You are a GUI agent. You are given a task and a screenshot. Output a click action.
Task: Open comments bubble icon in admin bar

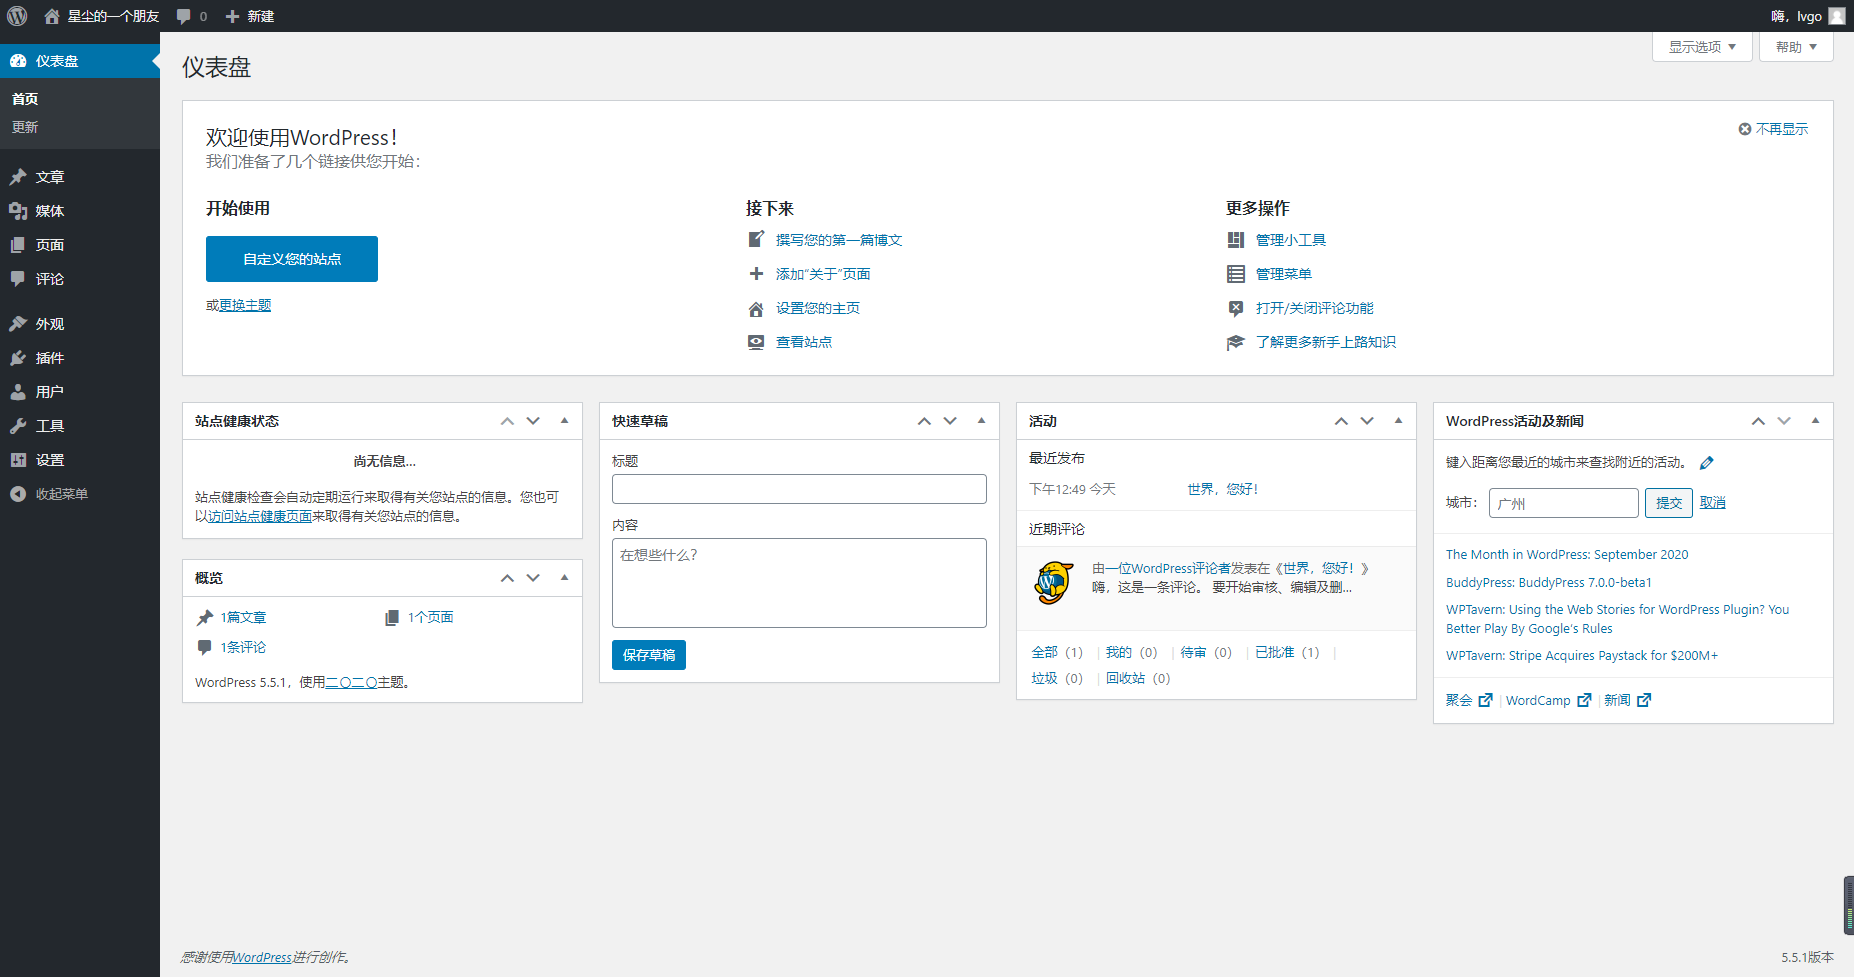click(184, 16)
